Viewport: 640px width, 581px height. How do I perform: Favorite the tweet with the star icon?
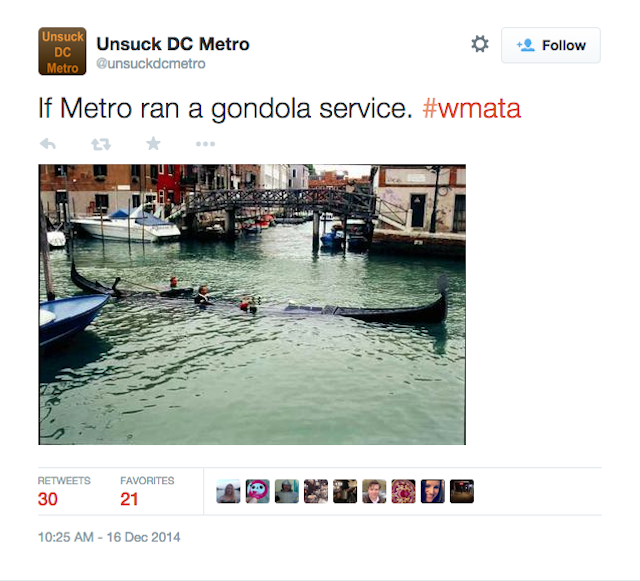point(153,143)
